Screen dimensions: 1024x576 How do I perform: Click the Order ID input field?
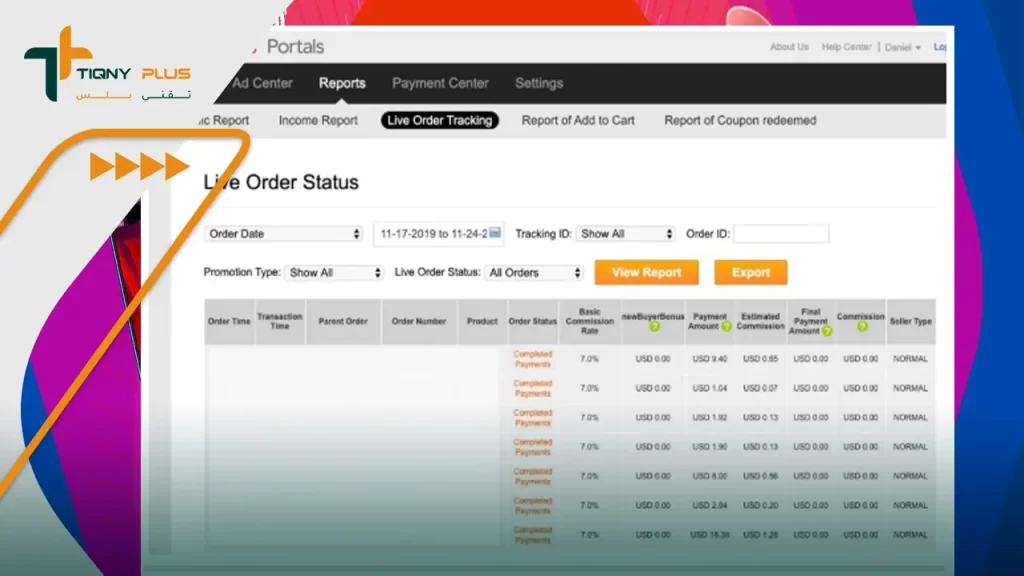[x=781, y=234]
